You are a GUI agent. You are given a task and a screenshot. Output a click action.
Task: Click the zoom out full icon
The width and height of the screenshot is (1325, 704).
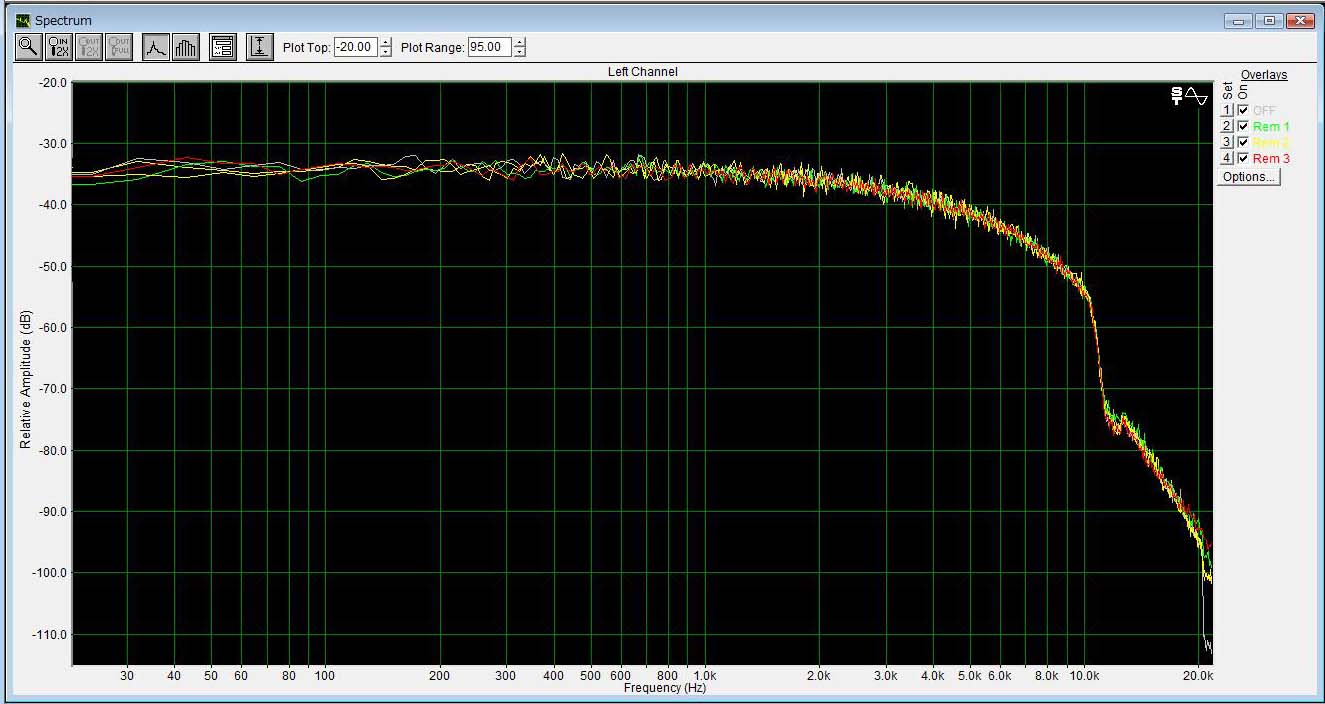coord(119,47)
